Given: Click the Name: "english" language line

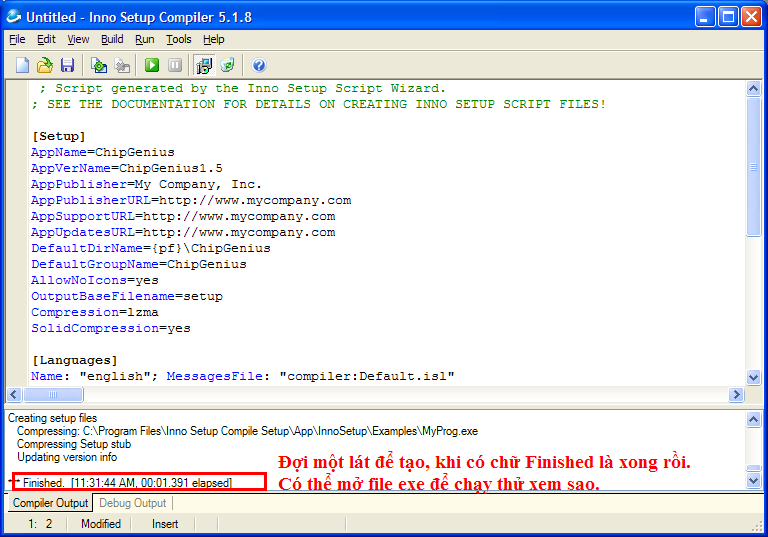Looking at the screenshot, I should [243, 376].
